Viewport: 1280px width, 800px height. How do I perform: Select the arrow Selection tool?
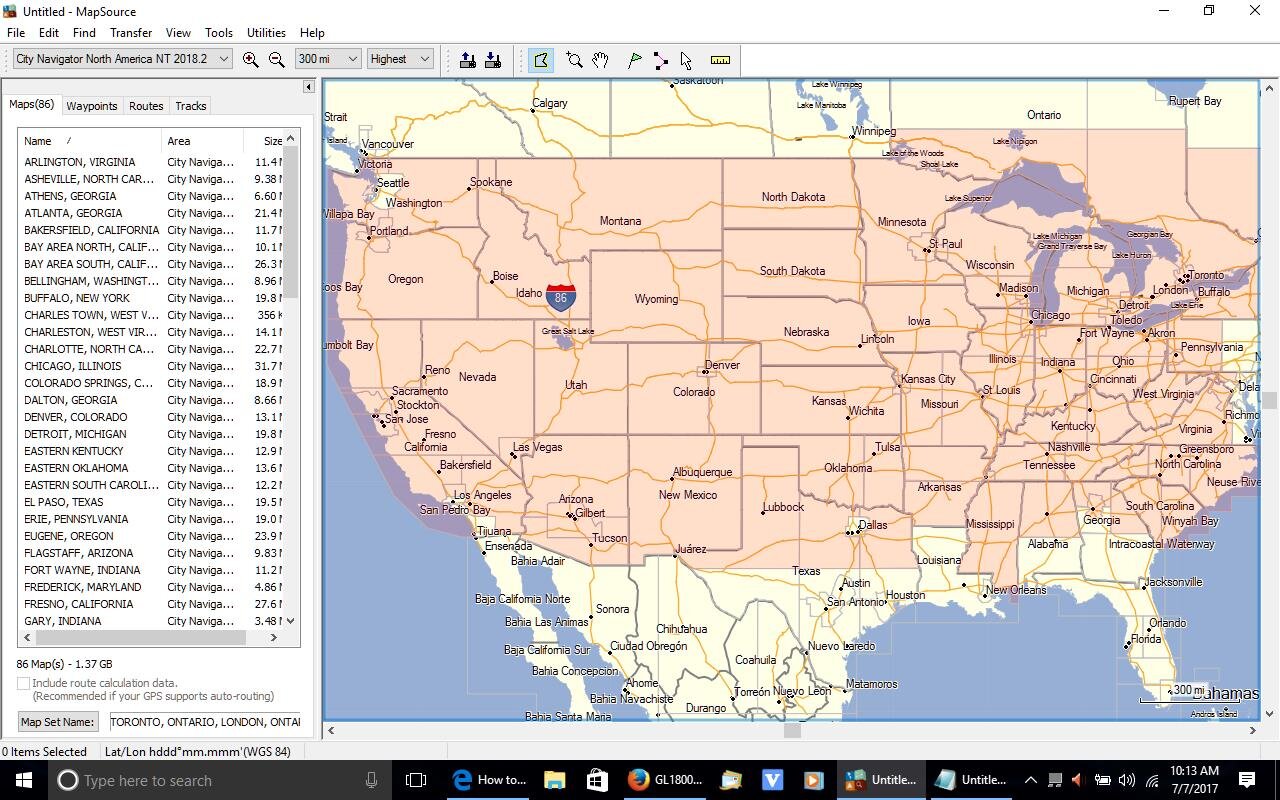pos(686,60)
